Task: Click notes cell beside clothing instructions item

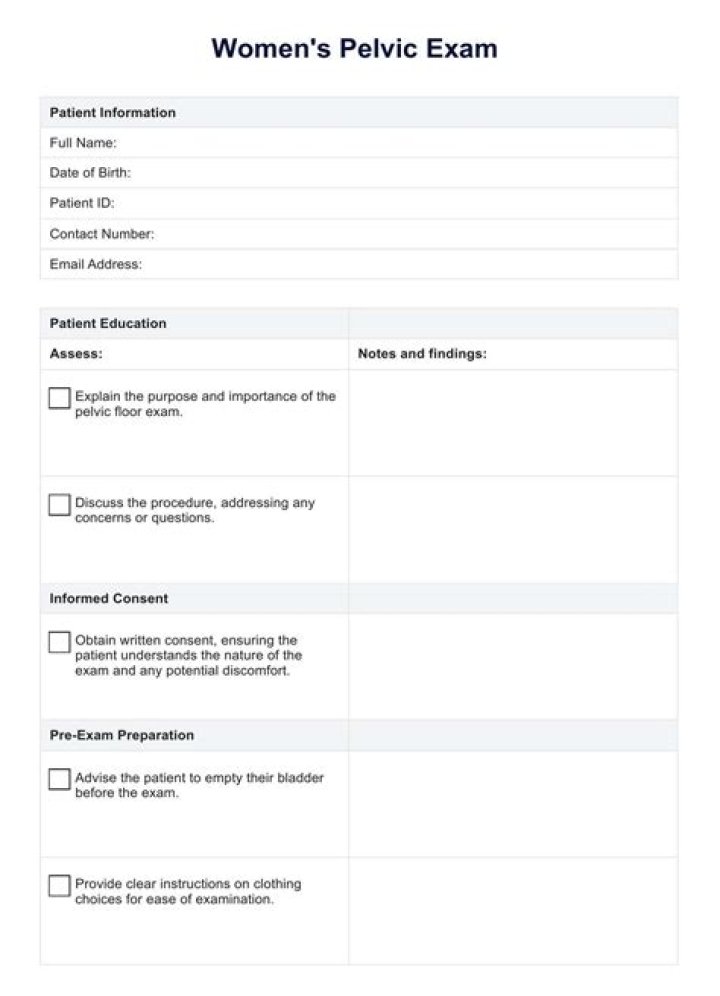Action: coord(513,911)
